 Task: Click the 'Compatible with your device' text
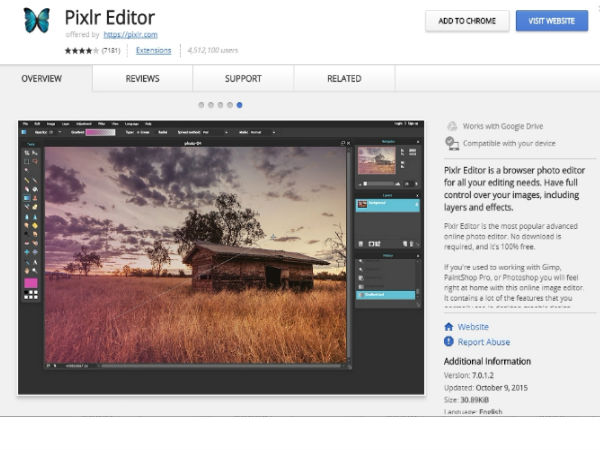coord(509,143)
